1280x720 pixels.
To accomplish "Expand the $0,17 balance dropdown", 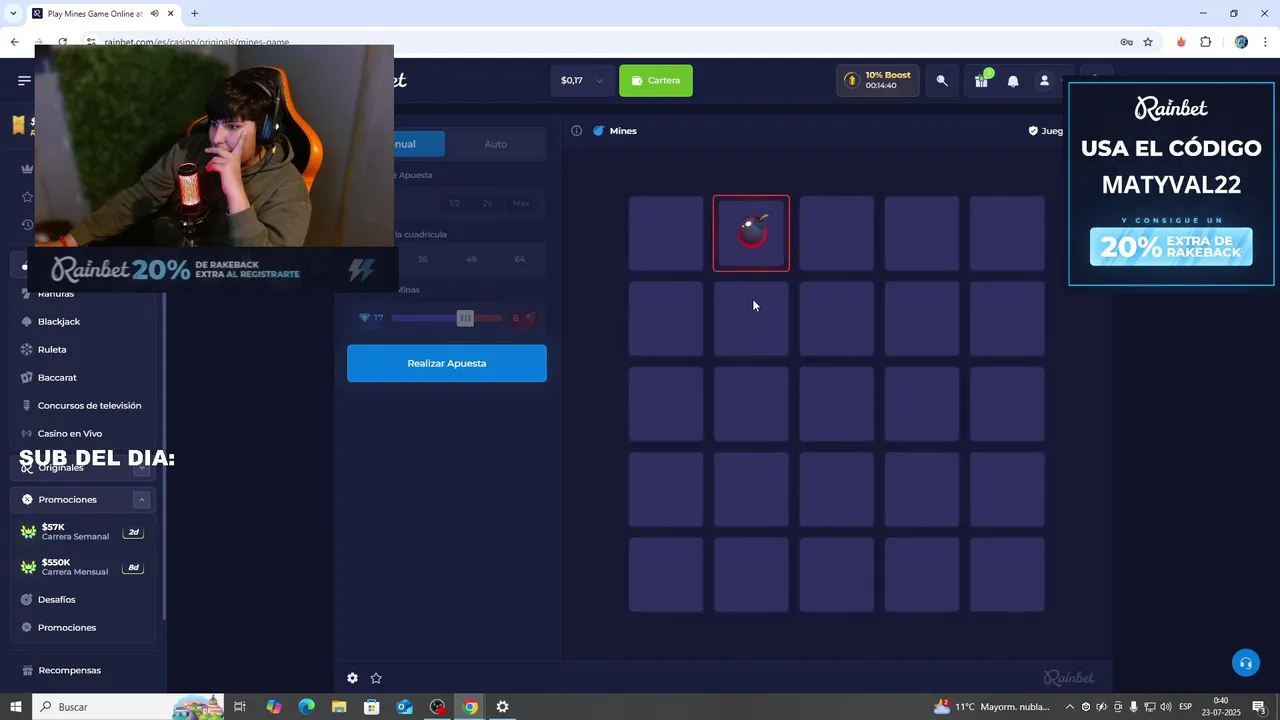I will (582, 80).
